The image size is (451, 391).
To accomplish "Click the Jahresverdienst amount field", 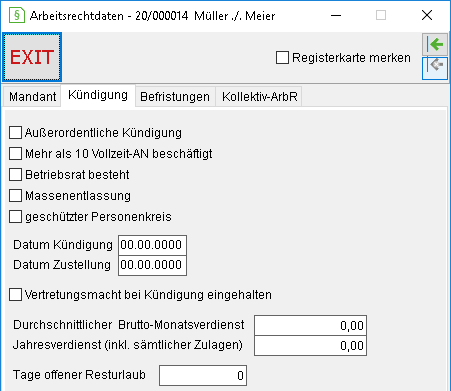I will point(310,345).
